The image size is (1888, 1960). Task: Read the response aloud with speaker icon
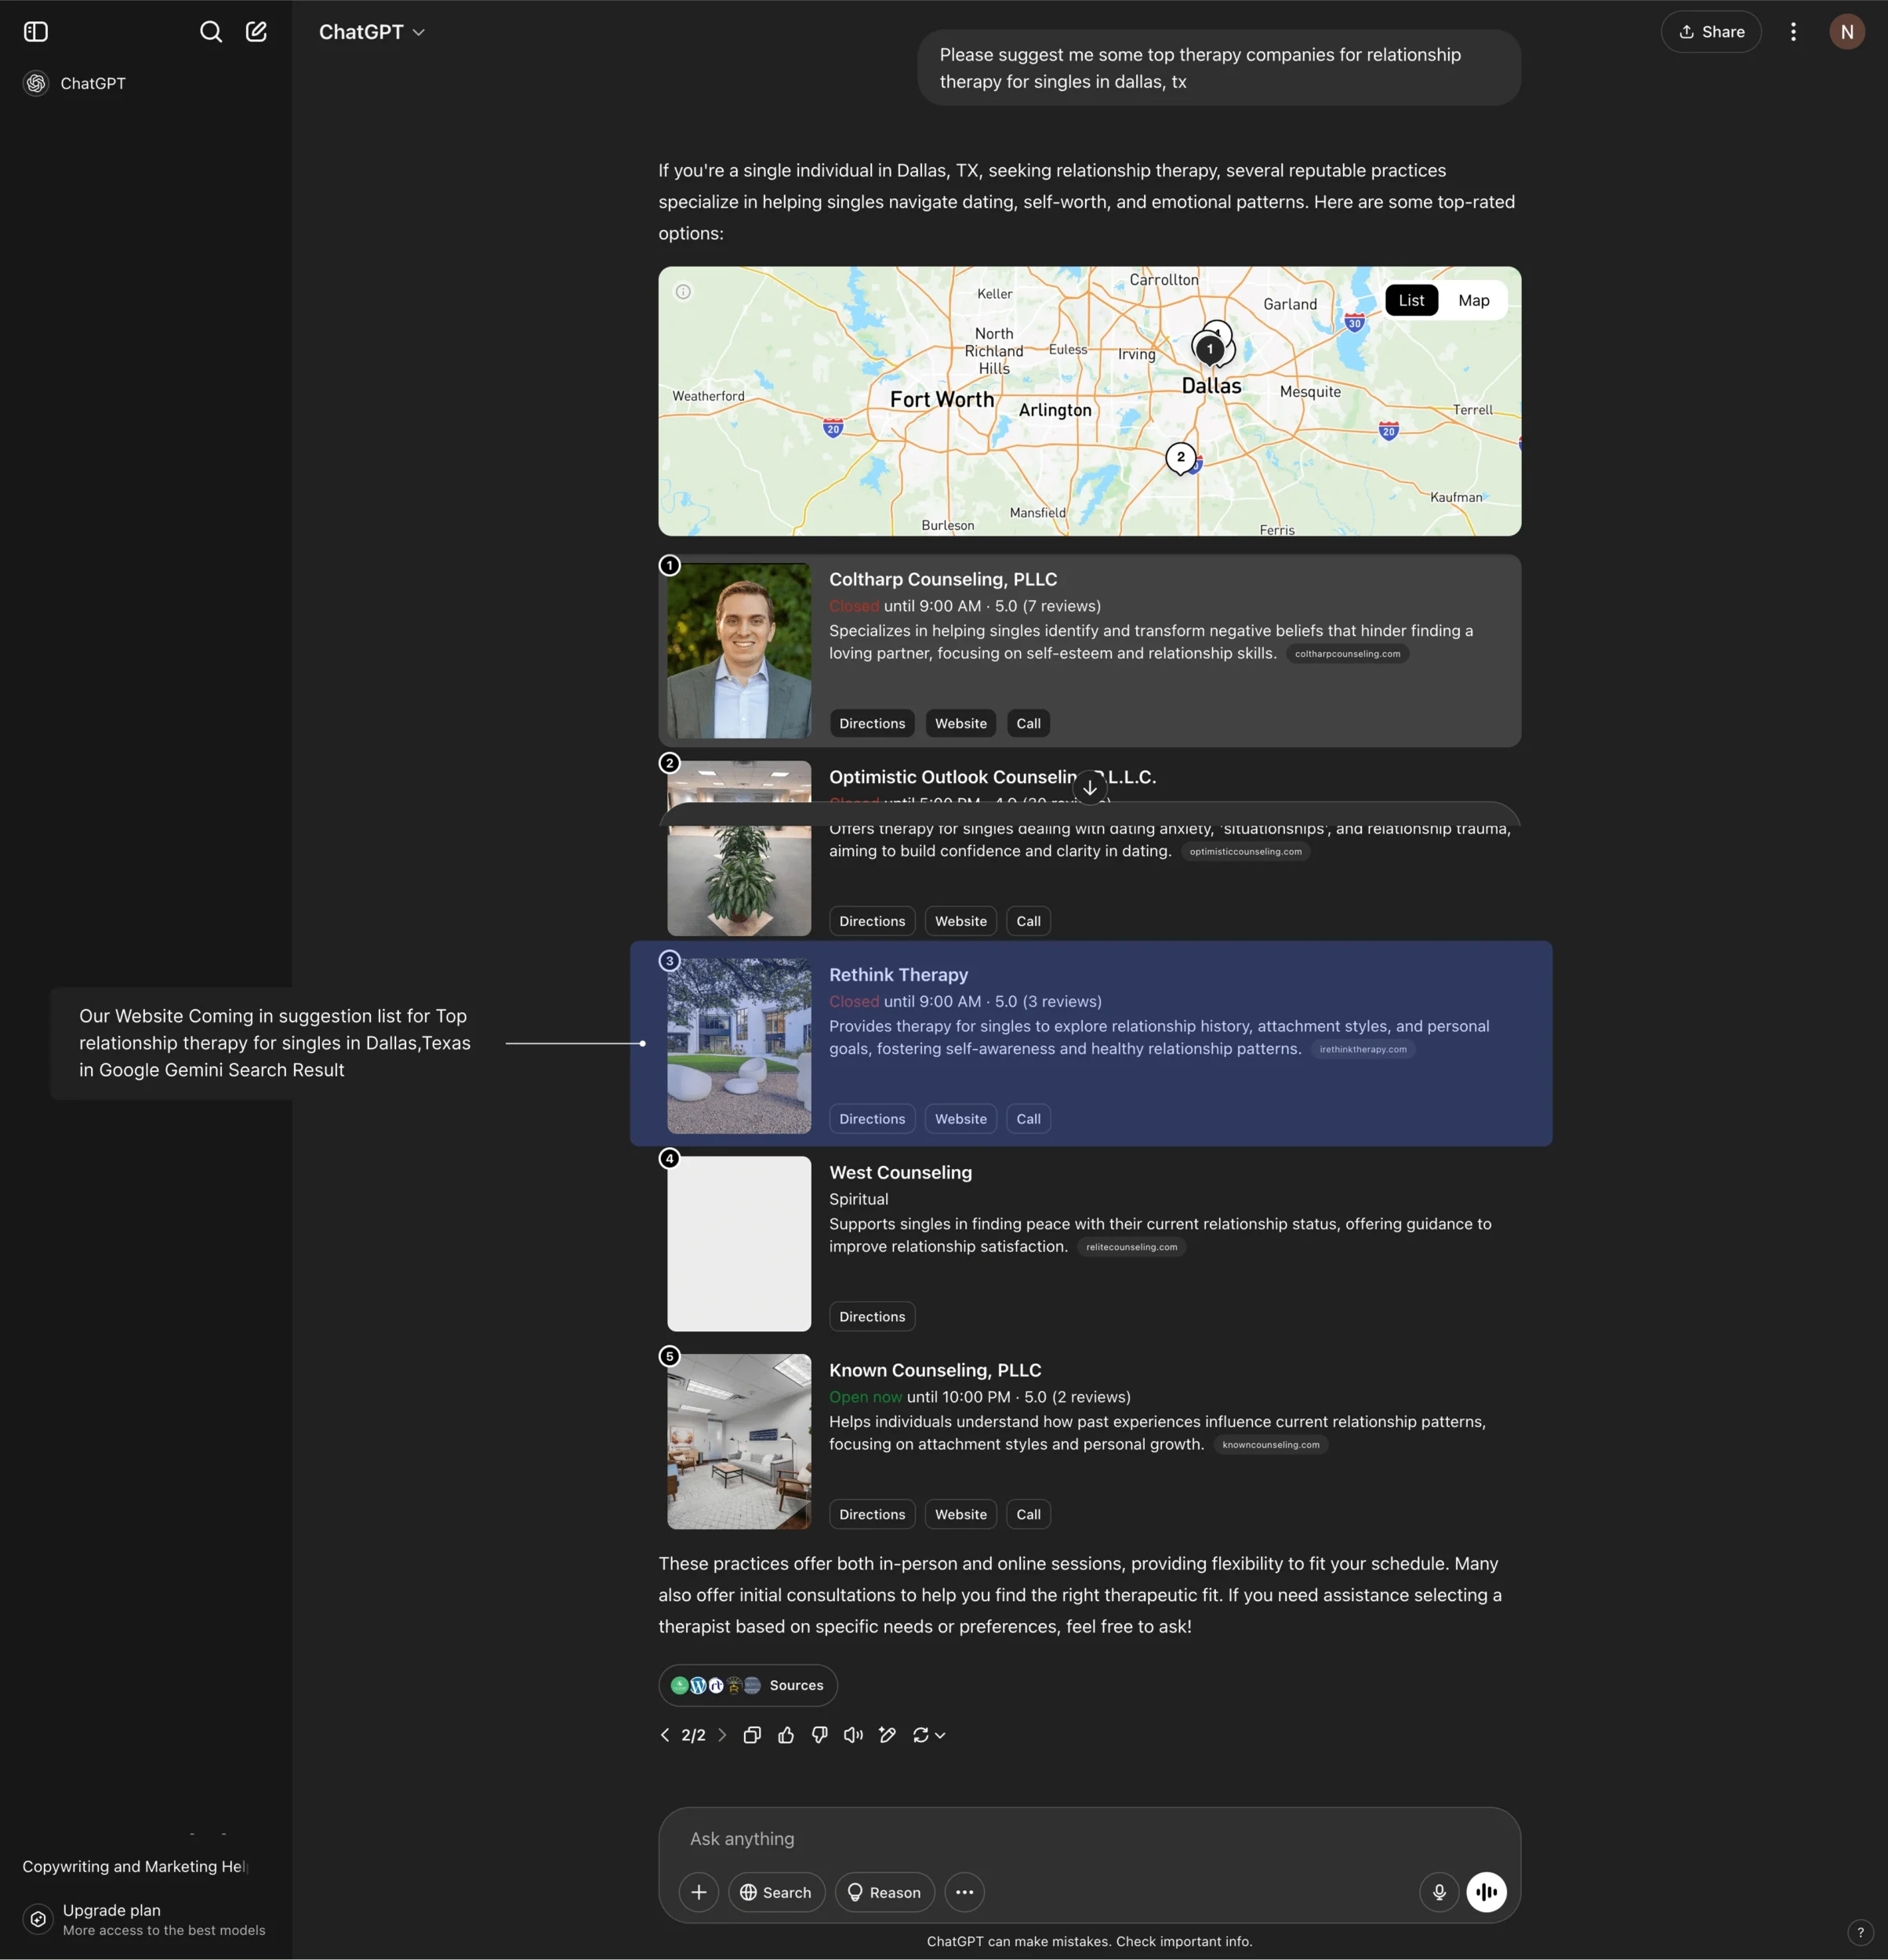coord(853,1736)
